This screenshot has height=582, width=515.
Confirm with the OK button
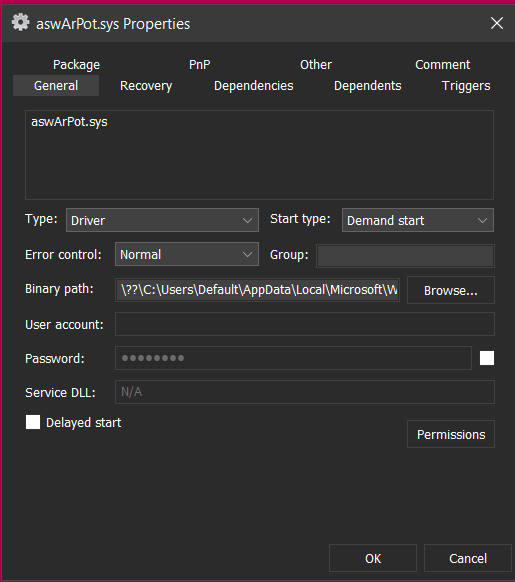(373, 558)
